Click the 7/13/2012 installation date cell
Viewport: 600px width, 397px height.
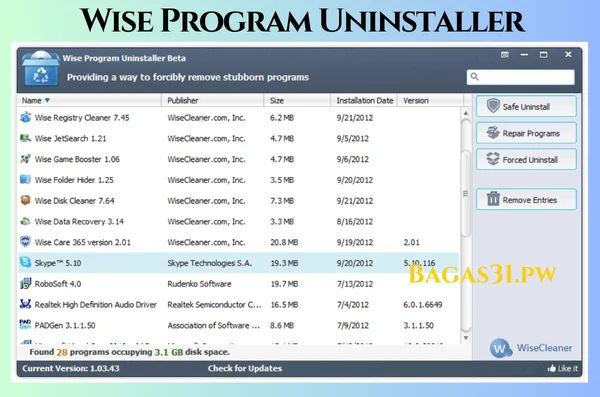click(x=355, y=284)
